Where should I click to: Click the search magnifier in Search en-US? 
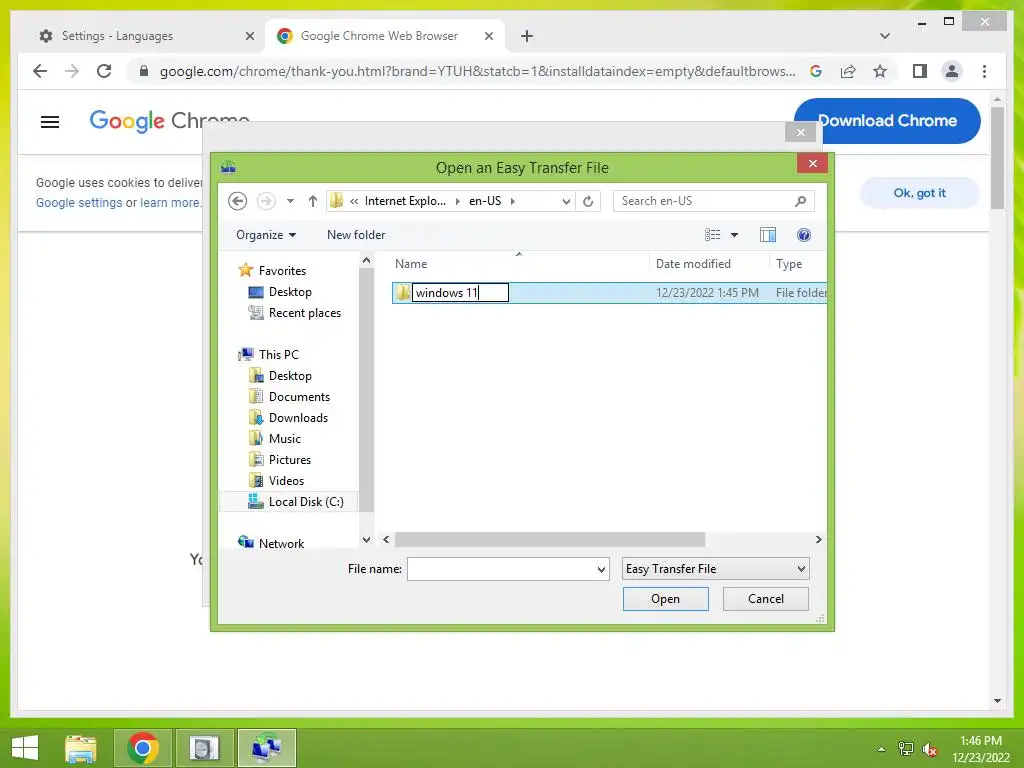(801, 201)
